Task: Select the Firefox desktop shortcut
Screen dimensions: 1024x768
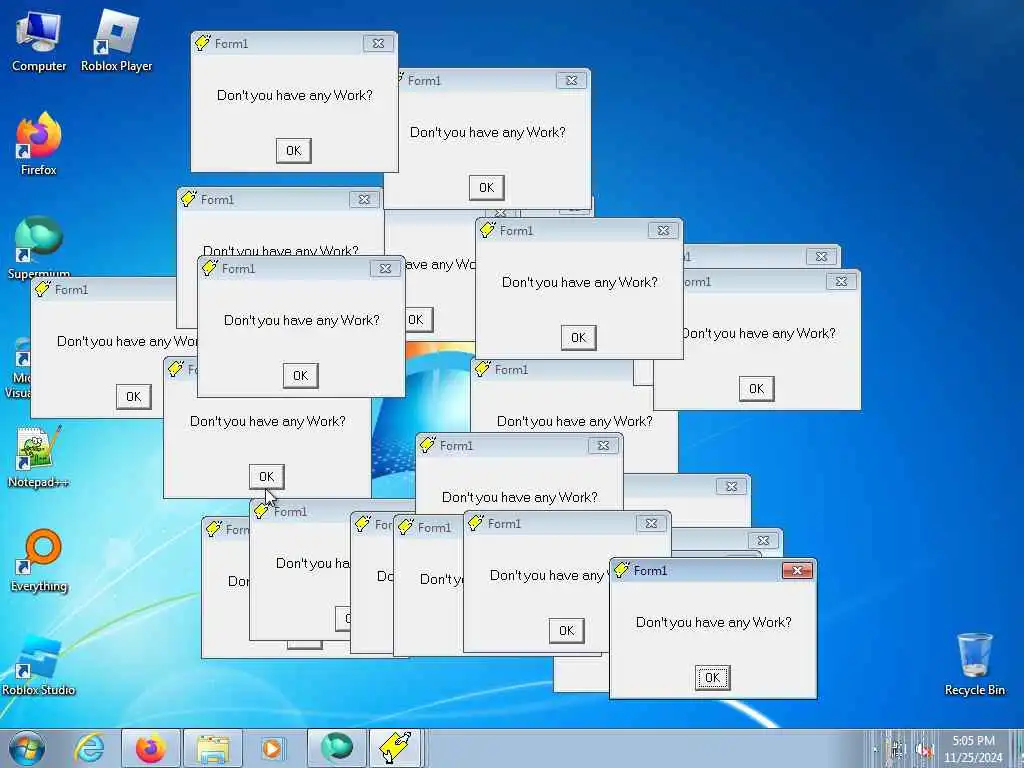Action: click(x=39, y=144)
